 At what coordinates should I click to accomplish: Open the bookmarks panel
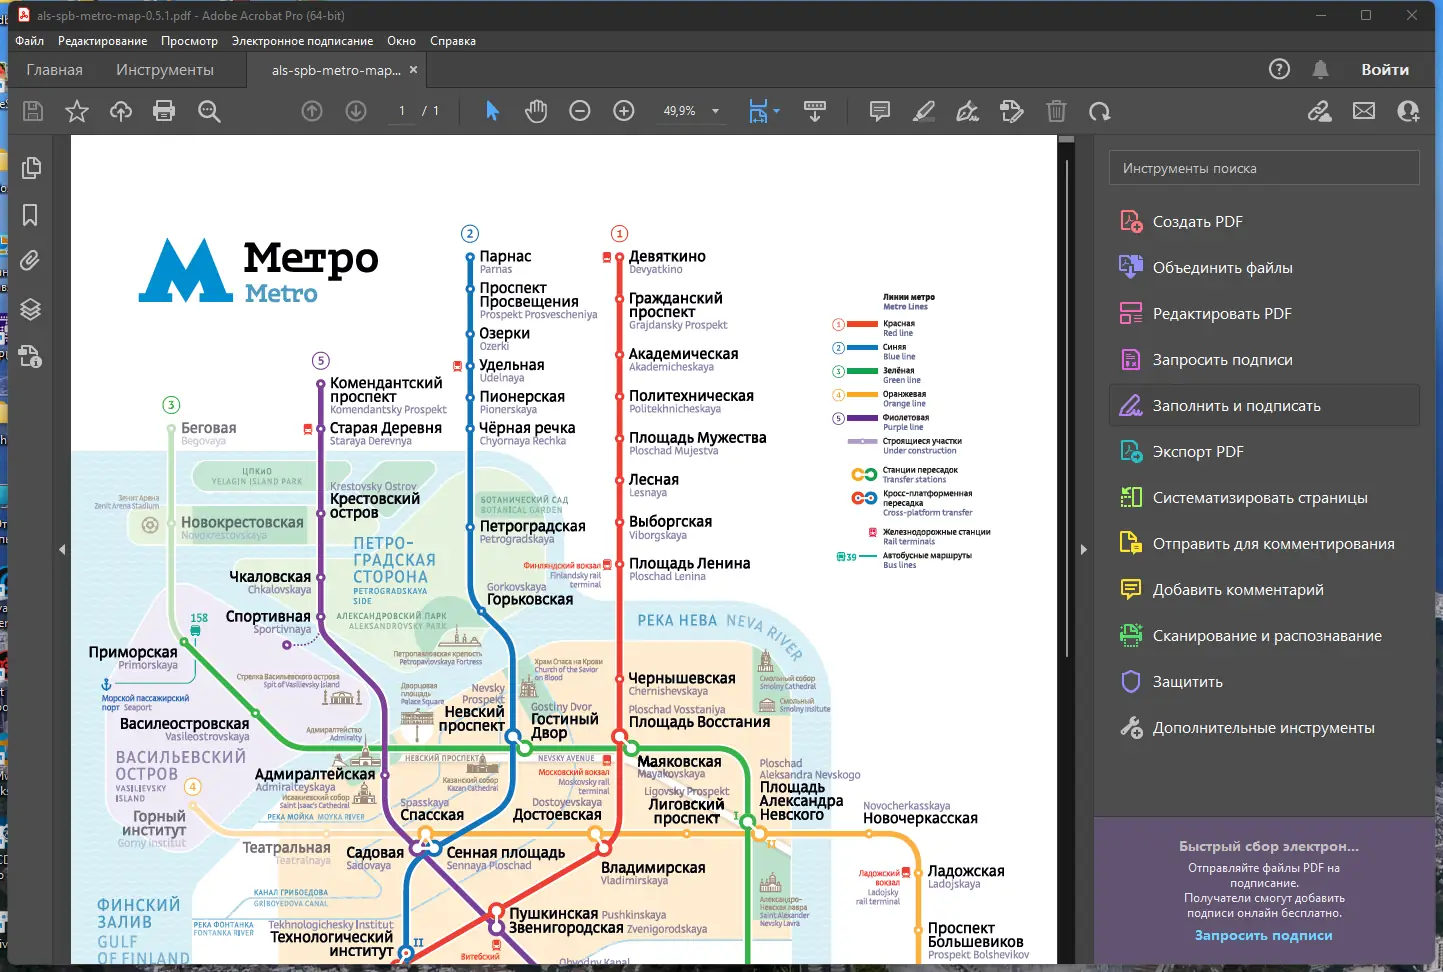pos(30,215)
